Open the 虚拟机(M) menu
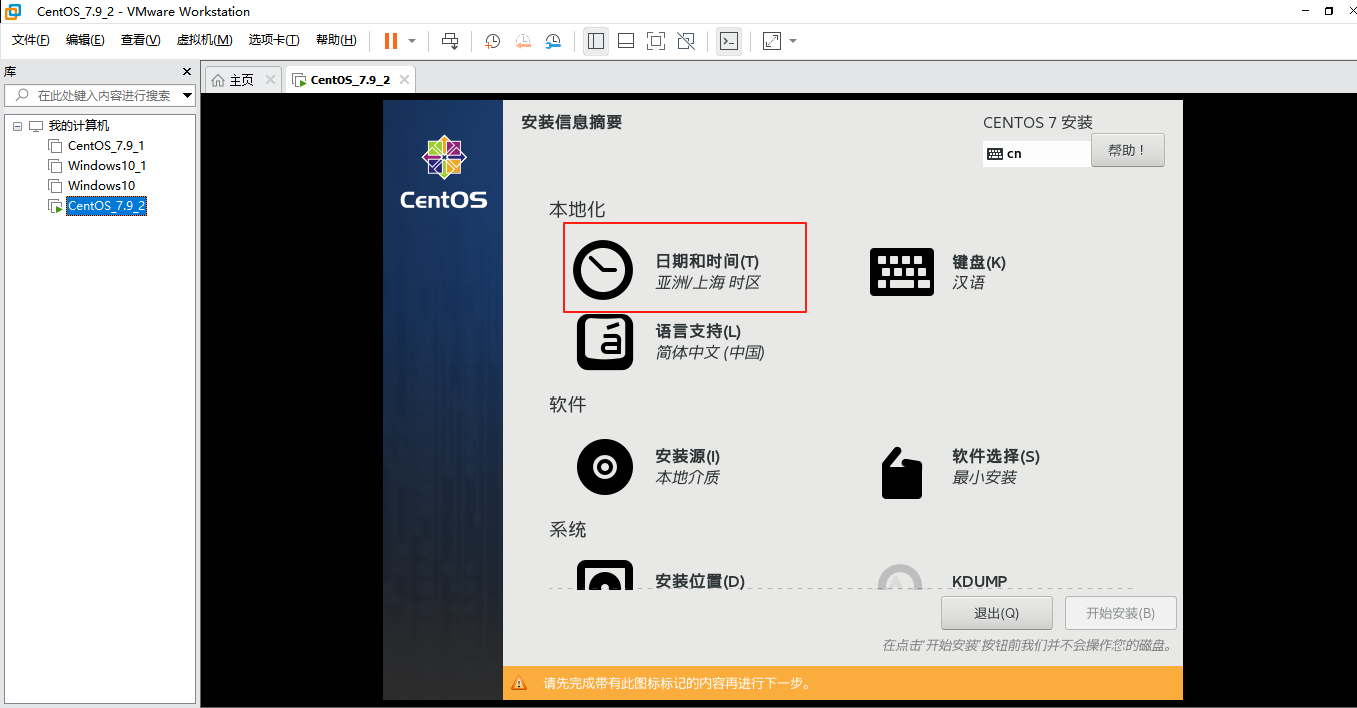 pyautogui.click(x=204, y=40)
